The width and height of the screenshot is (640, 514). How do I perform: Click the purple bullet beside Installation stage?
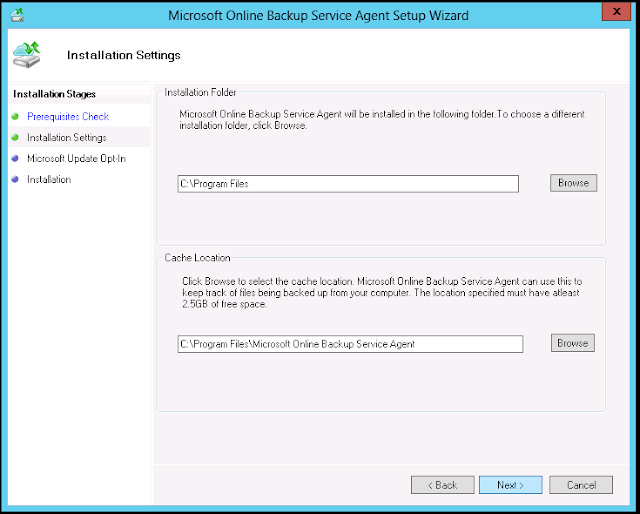pos(15,179)
